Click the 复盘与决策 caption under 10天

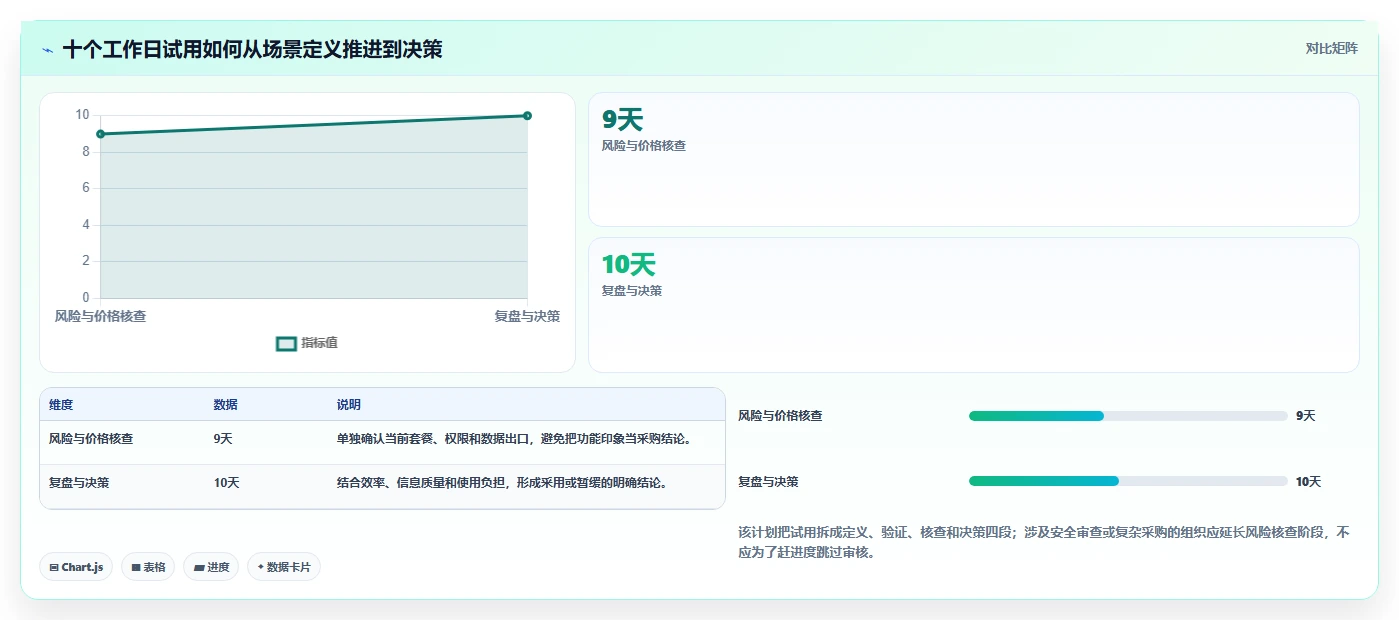tap(631, 291)
